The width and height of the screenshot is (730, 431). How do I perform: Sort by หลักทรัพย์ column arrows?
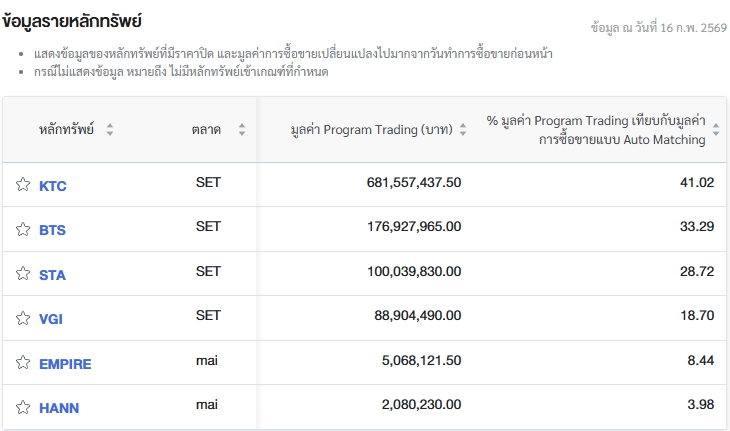(x=110, y=129)
